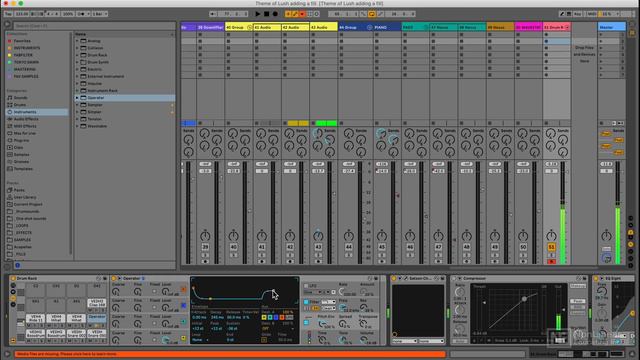Select the Instruments category
The width and height of the screenshot is (640, 360).
pos(37,112)
